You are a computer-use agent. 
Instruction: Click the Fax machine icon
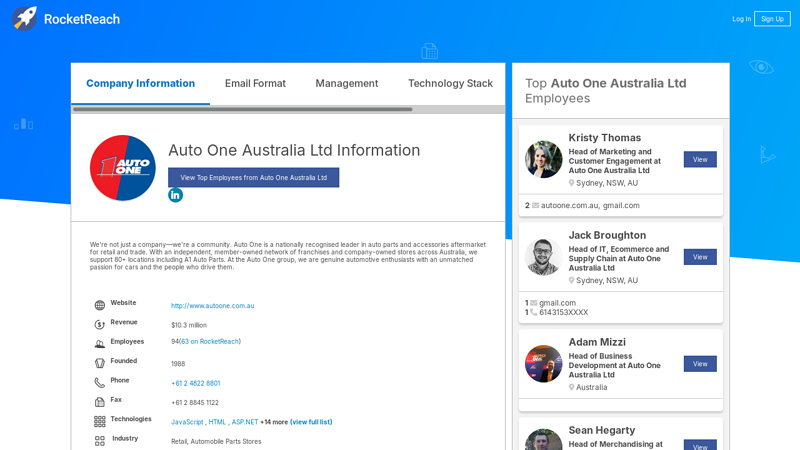[99, 402]
